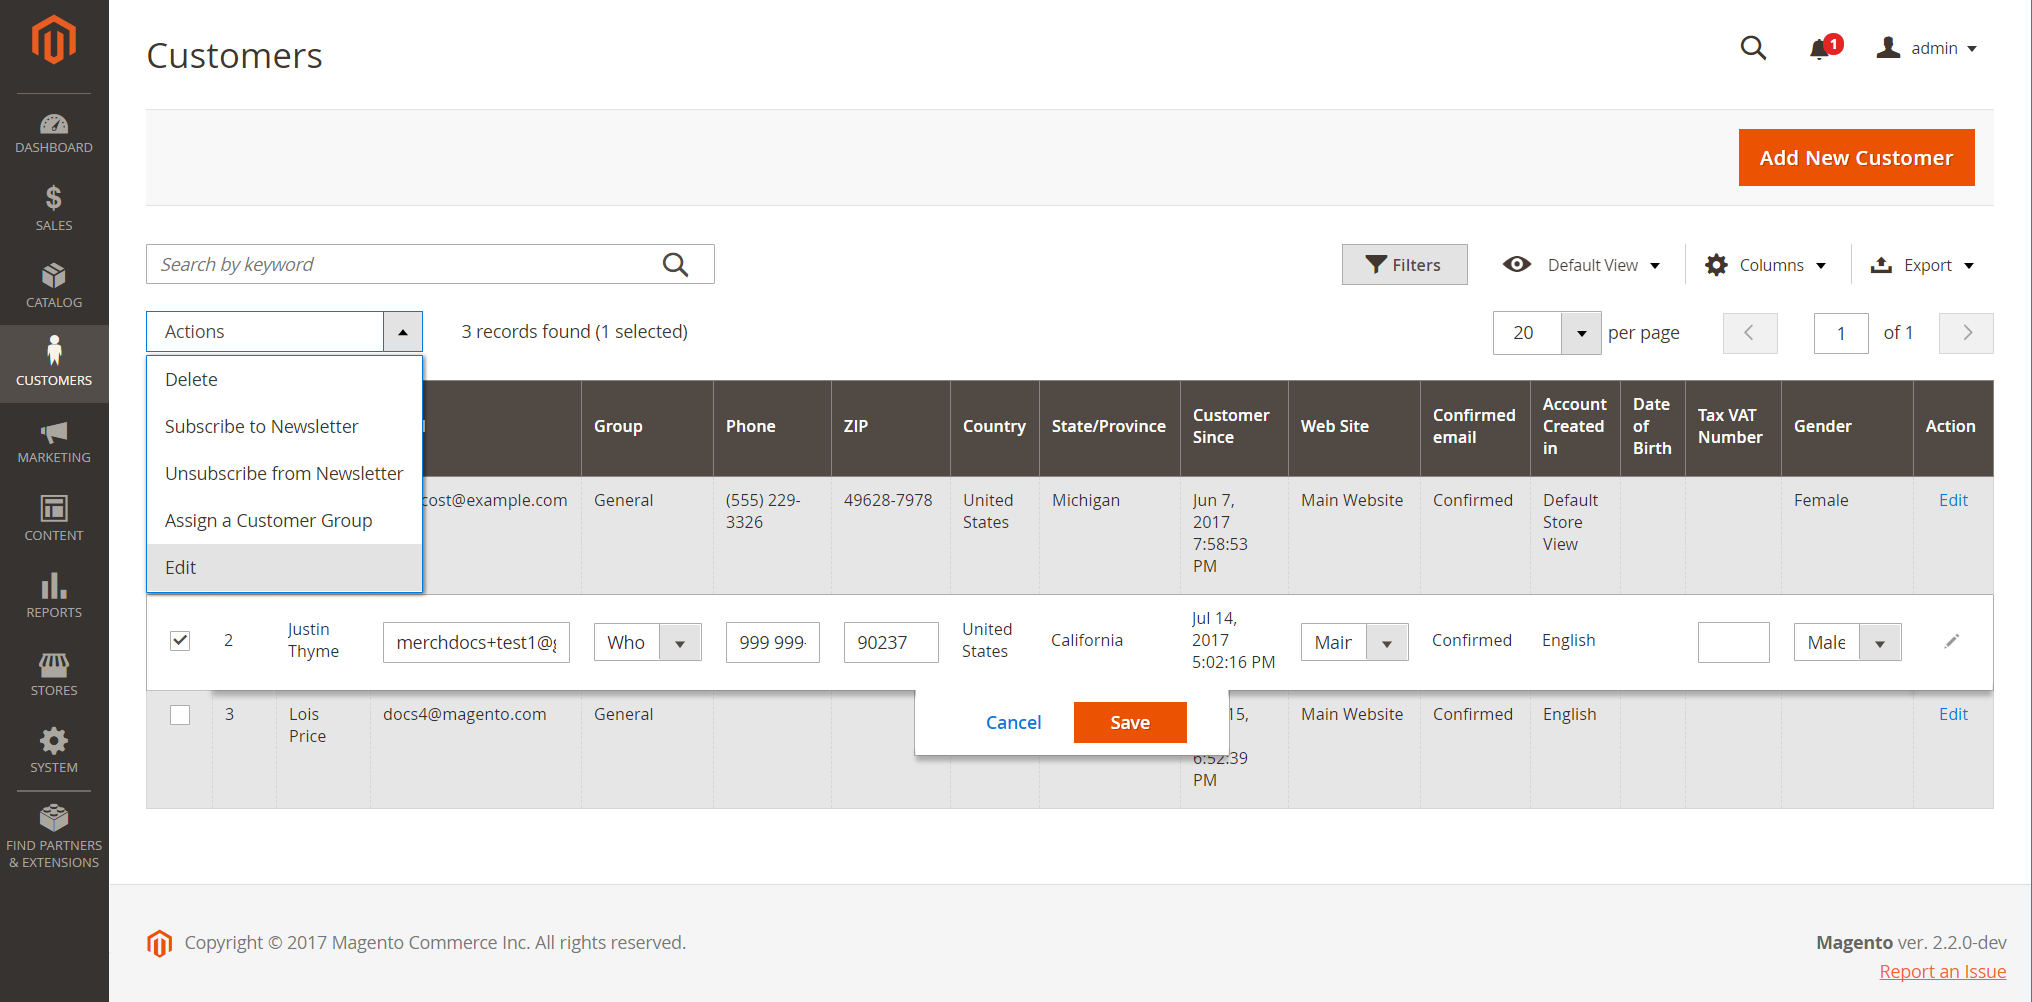This screenshot has height=1002, width=2032.
Task: Sort by Group column header
Action: click(x=647, y=427)
